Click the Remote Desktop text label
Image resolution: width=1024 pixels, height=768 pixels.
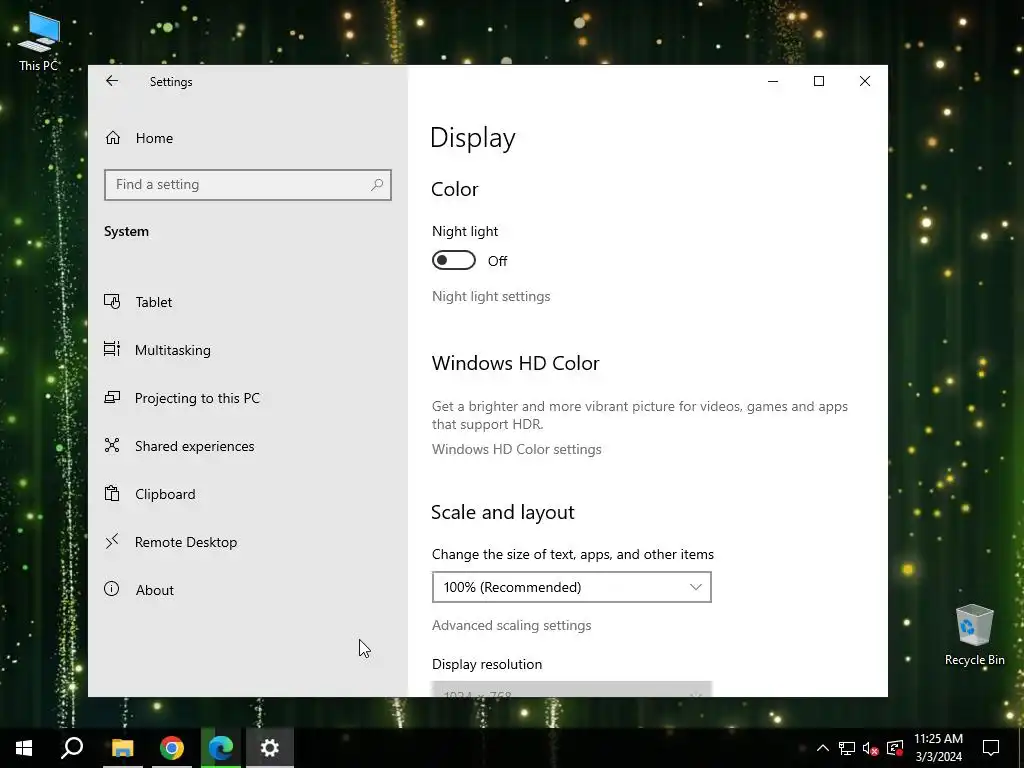click(186, 542)
